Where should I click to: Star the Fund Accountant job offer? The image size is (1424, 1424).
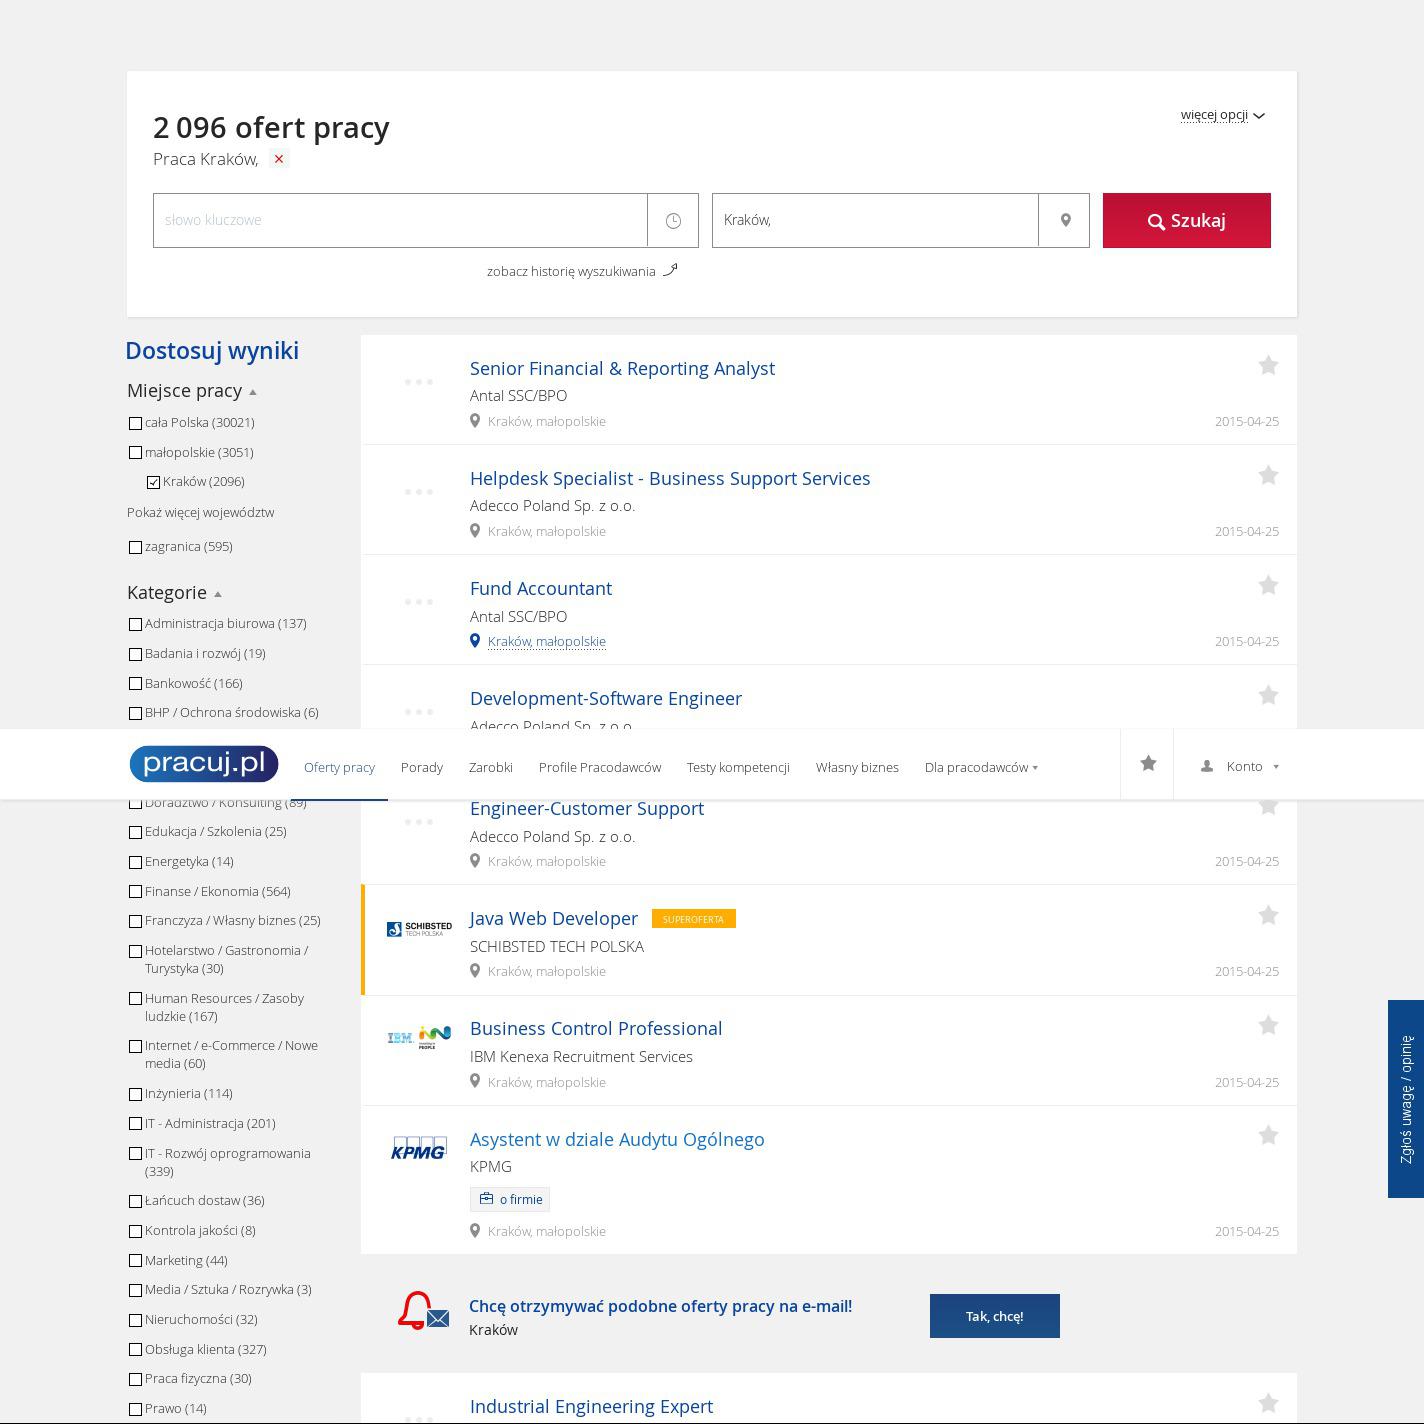pos(1268,586)
